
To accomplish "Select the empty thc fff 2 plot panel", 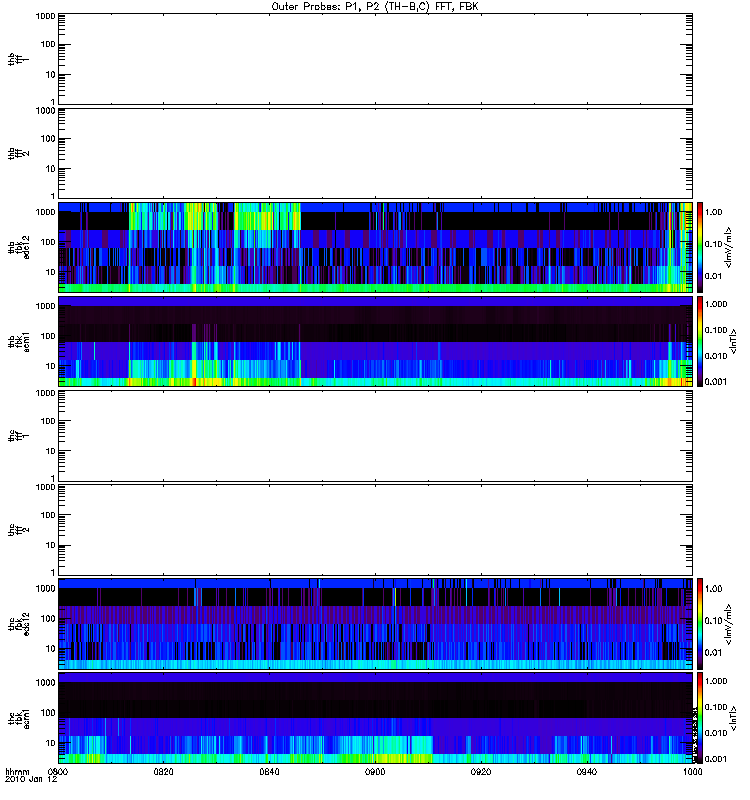I will (x=375, y=530).
